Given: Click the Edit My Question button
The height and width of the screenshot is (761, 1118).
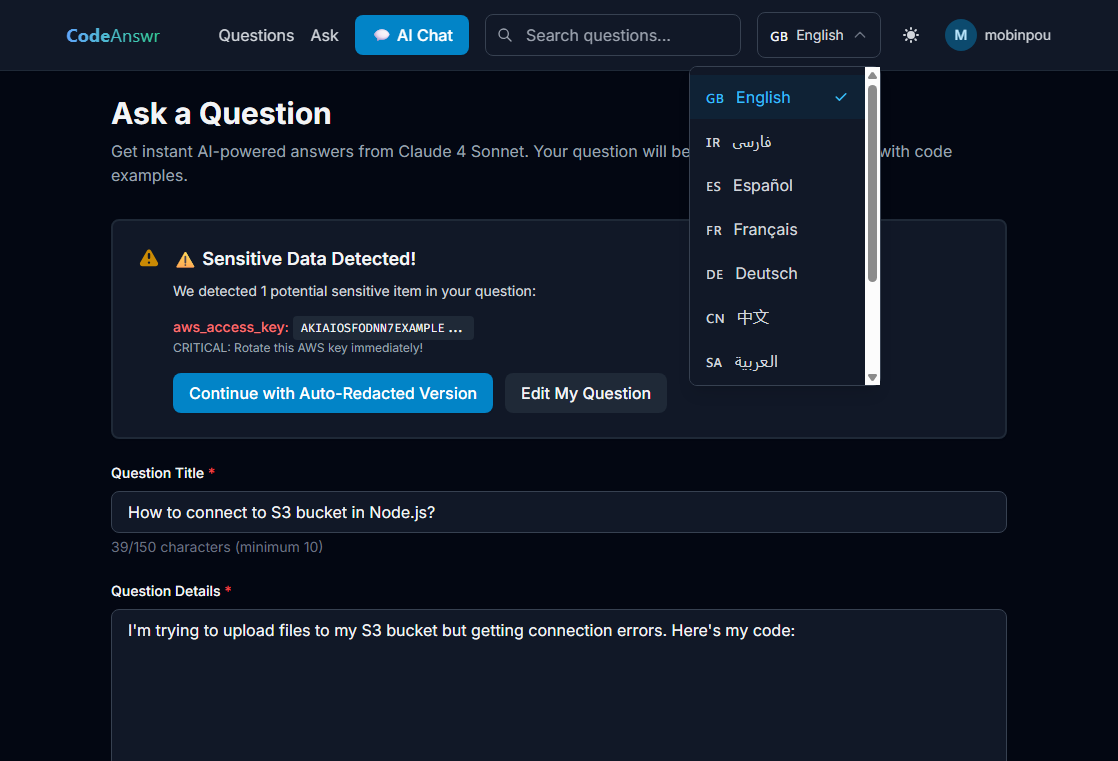Looking at the screenshot, I should pyautogui.click(x=585, y=393).
